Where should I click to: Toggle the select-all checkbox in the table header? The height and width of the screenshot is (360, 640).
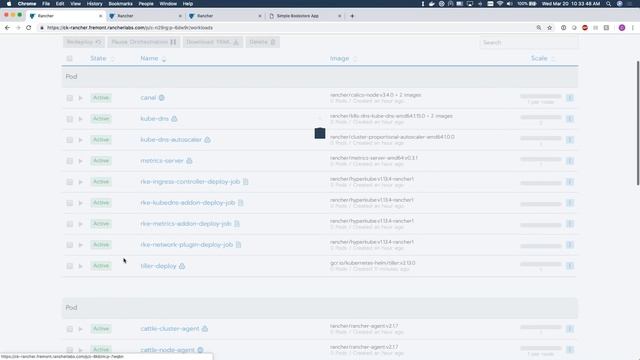pyautogui.click(x=70, y=59)
